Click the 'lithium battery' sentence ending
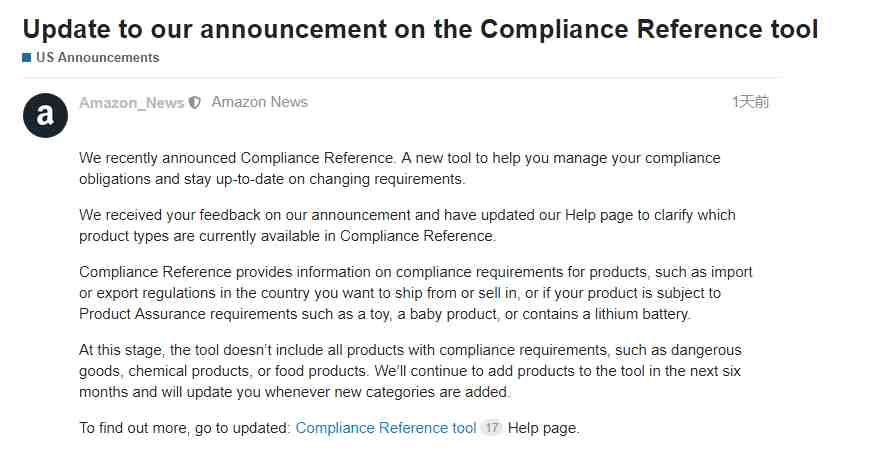Viewport: 880px width, 463px height. (643, 314)
